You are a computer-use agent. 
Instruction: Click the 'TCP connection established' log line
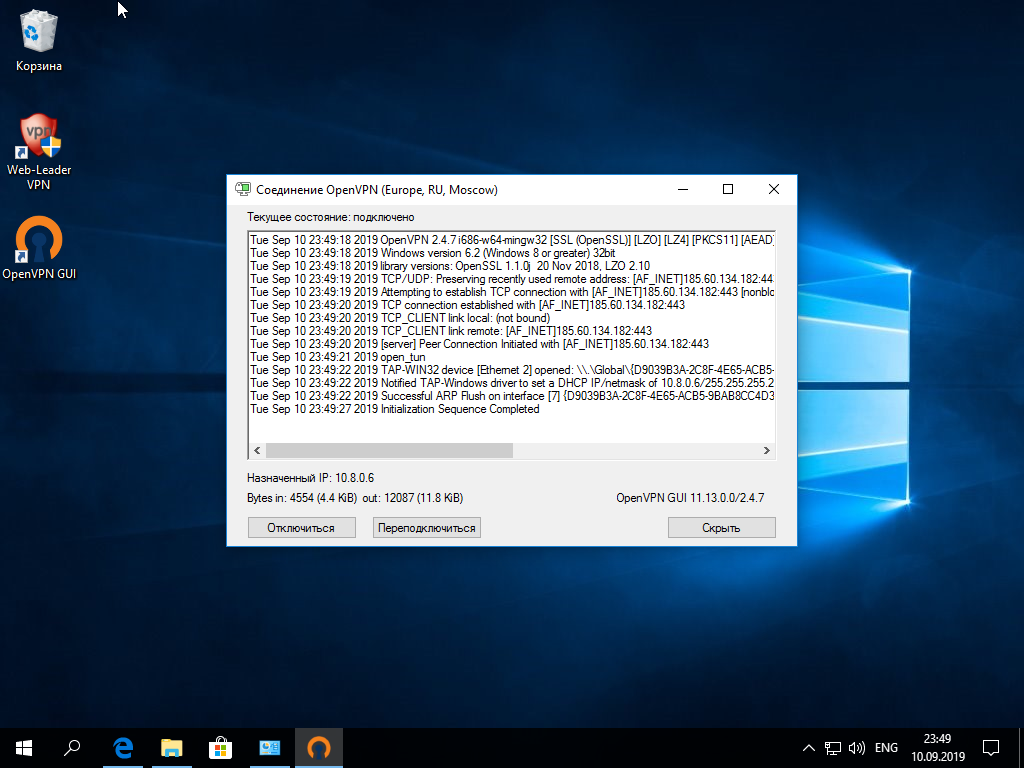[x=468, y=305]
